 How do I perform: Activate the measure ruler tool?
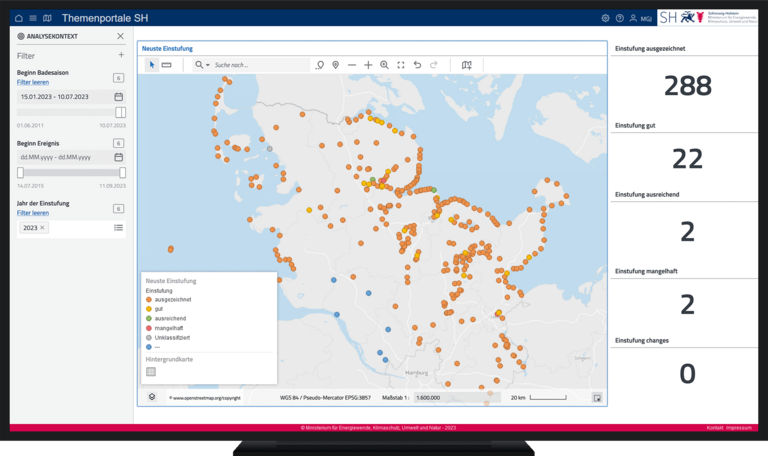[x=167, y=65]
